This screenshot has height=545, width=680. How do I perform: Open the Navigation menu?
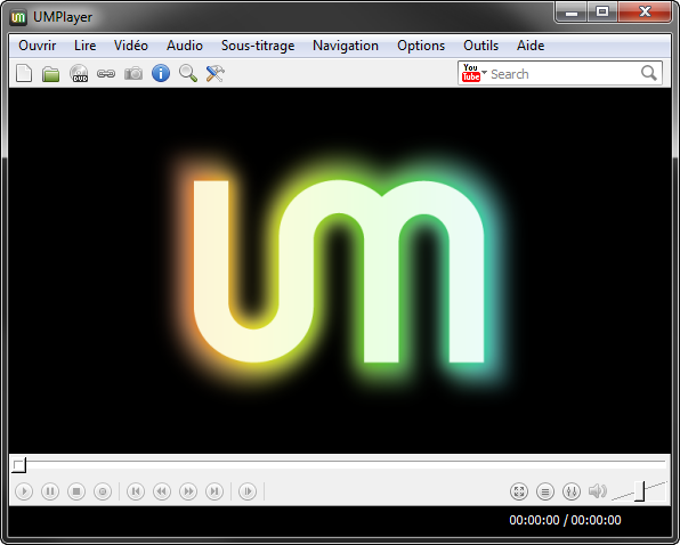click(346, 46)
